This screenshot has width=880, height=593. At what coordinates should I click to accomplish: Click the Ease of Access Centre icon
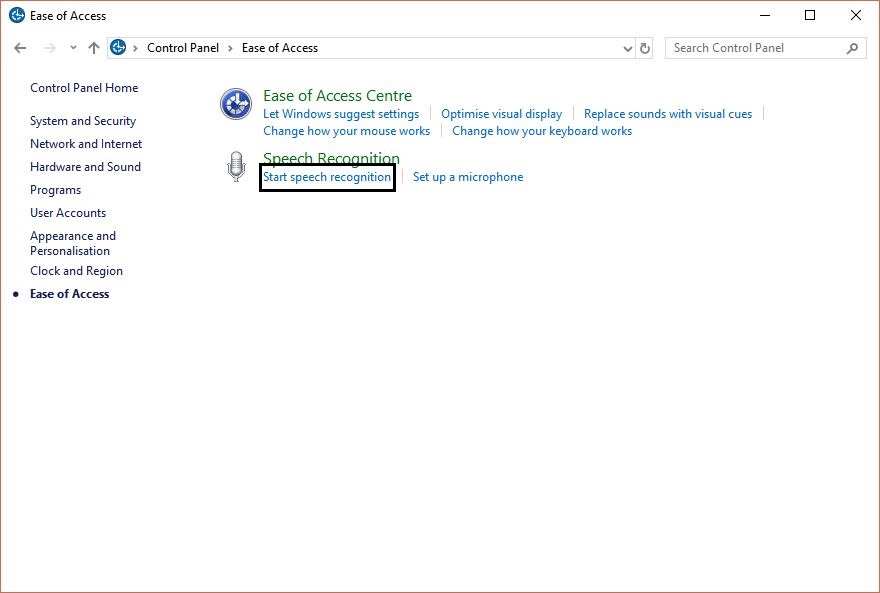[x=236, y=104]
